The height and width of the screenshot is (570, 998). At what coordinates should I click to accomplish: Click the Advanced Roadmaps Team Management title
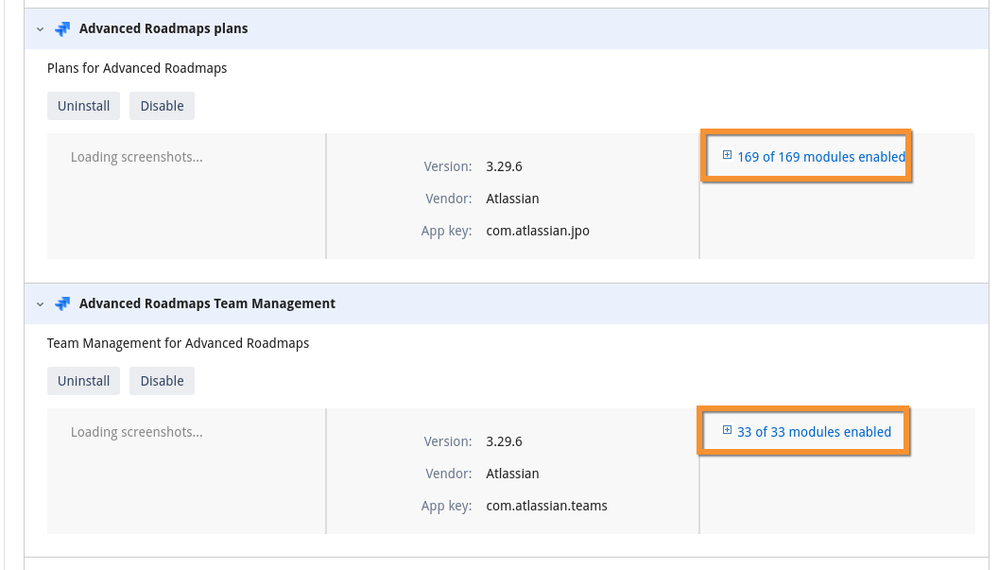click(x=207, y=304)
